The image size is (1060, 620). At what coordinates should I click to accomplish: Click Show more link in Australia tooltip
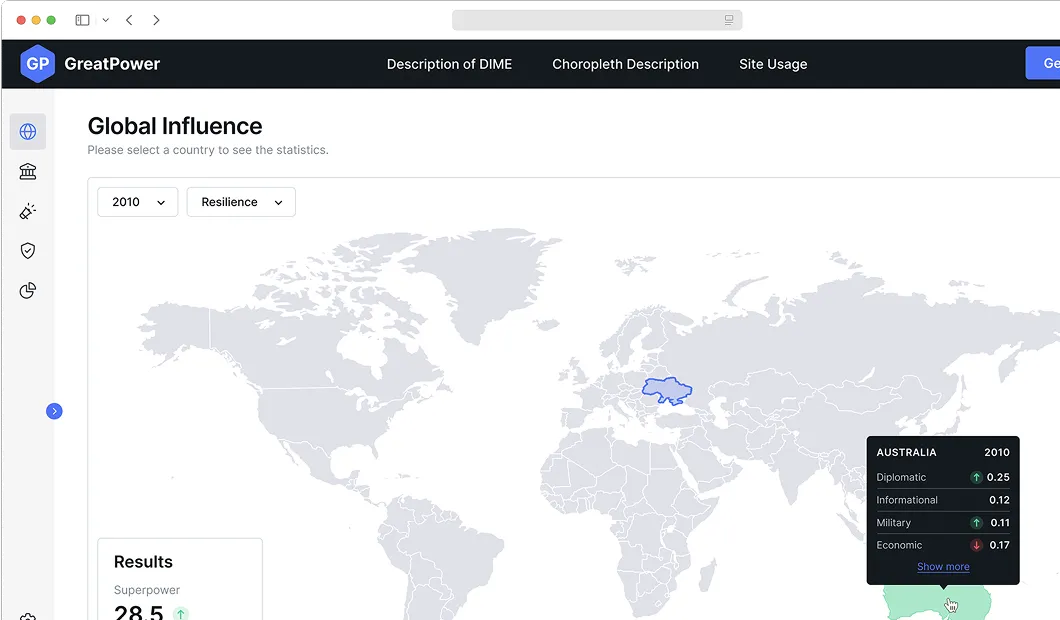tap(943, 567)
